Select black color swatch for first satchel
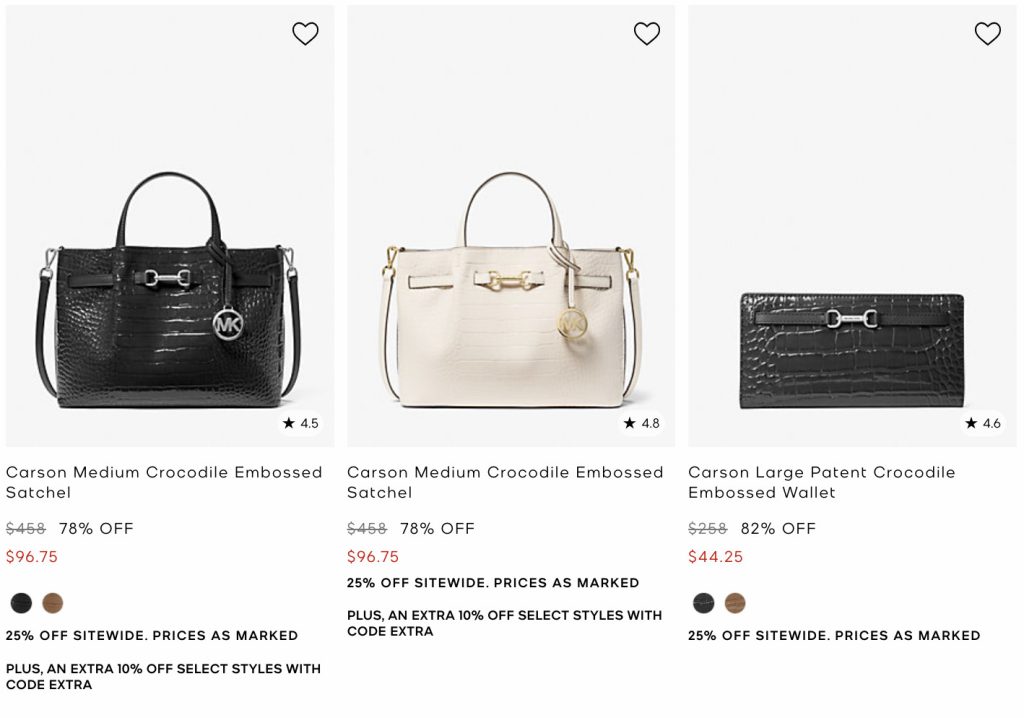The height and width of the screenshot is (718, 1024). (21, 603)
